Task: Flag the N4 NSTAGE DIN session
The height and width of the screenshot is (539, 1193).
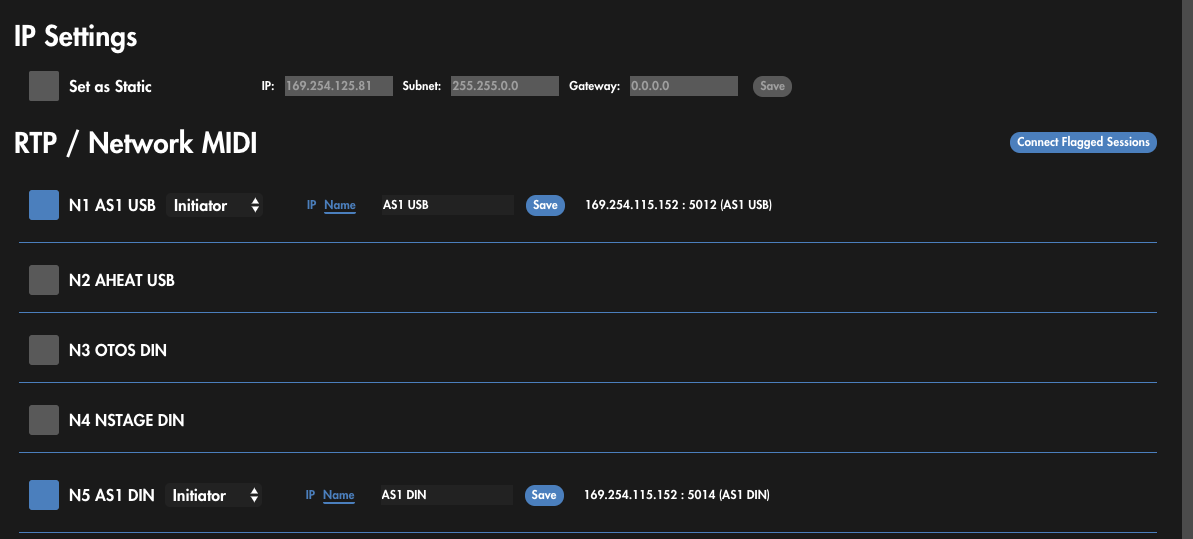Action: (x=44, y=420)
